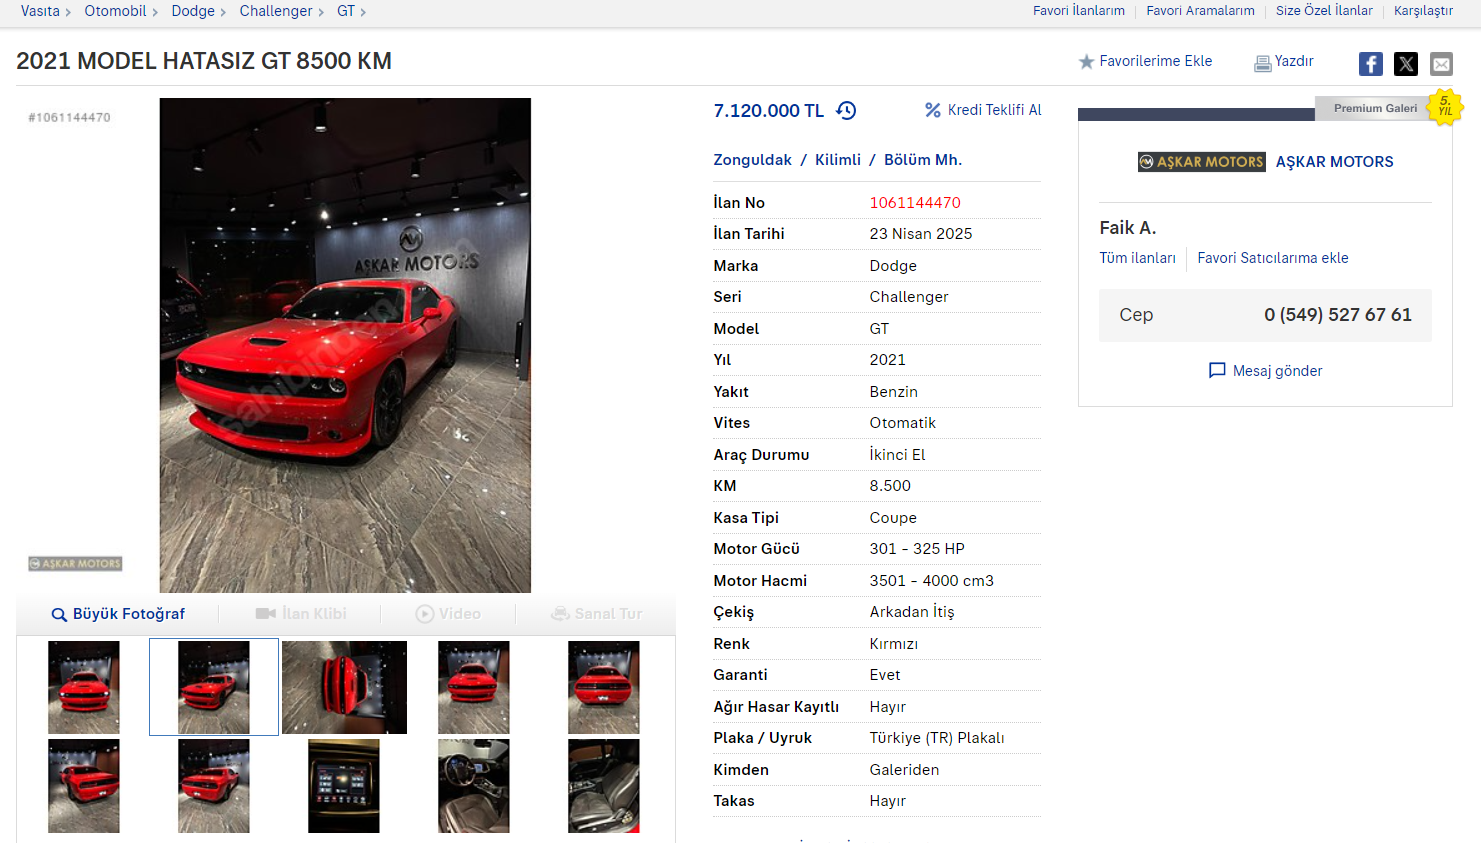Open the Video tab
Screen dimensions: 1481x843
448,614
